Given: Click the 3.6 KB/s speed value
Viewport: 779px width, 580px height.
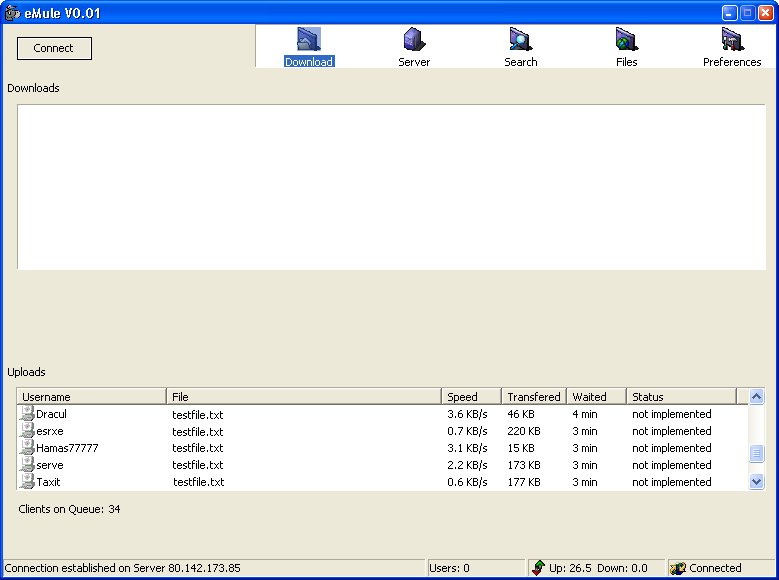Looking at the screenshot, I should [467, 414].
